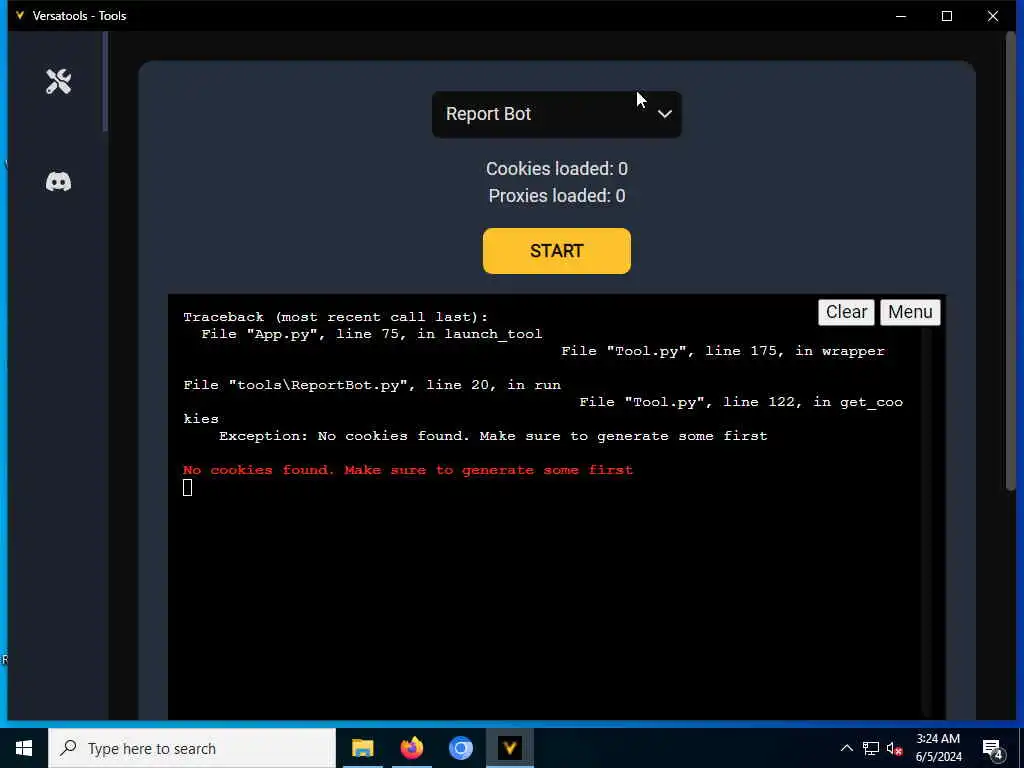Click the taskbar search box
This screenshot has width=1024, height=768.
click(x=192, y=748)
